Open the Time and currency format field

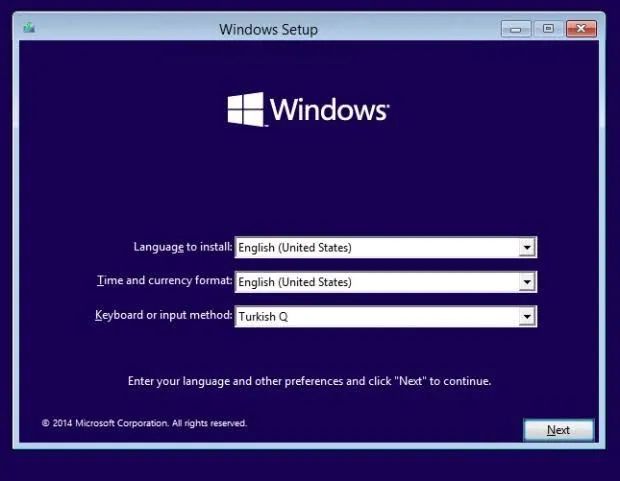tap(386, 282)
